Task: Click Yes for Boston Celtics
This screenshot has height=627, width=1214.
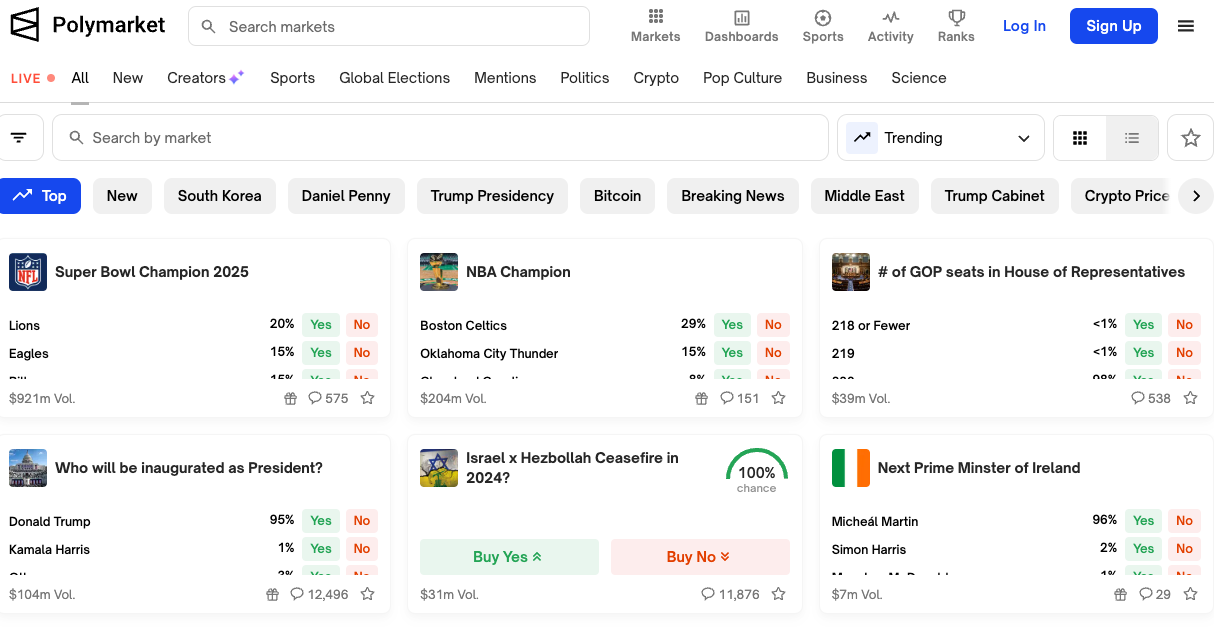Action: (732, 324)
